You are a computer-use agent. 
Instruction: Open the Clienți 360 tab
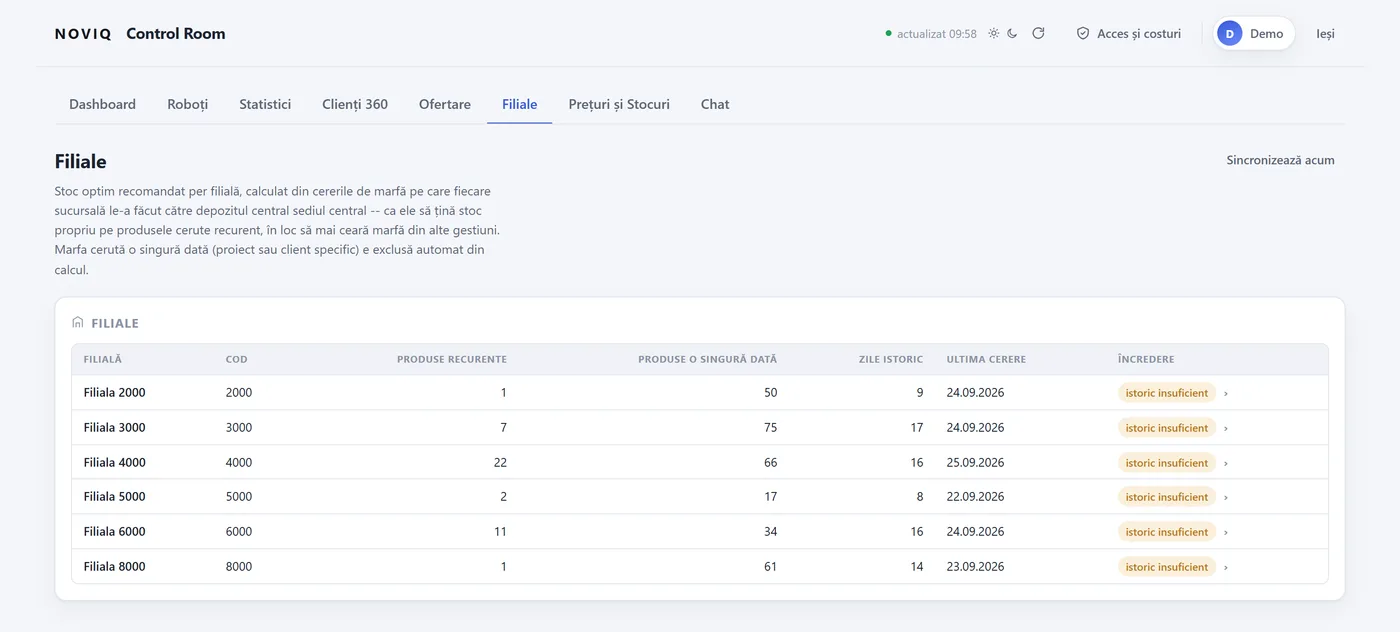(355, 104)
